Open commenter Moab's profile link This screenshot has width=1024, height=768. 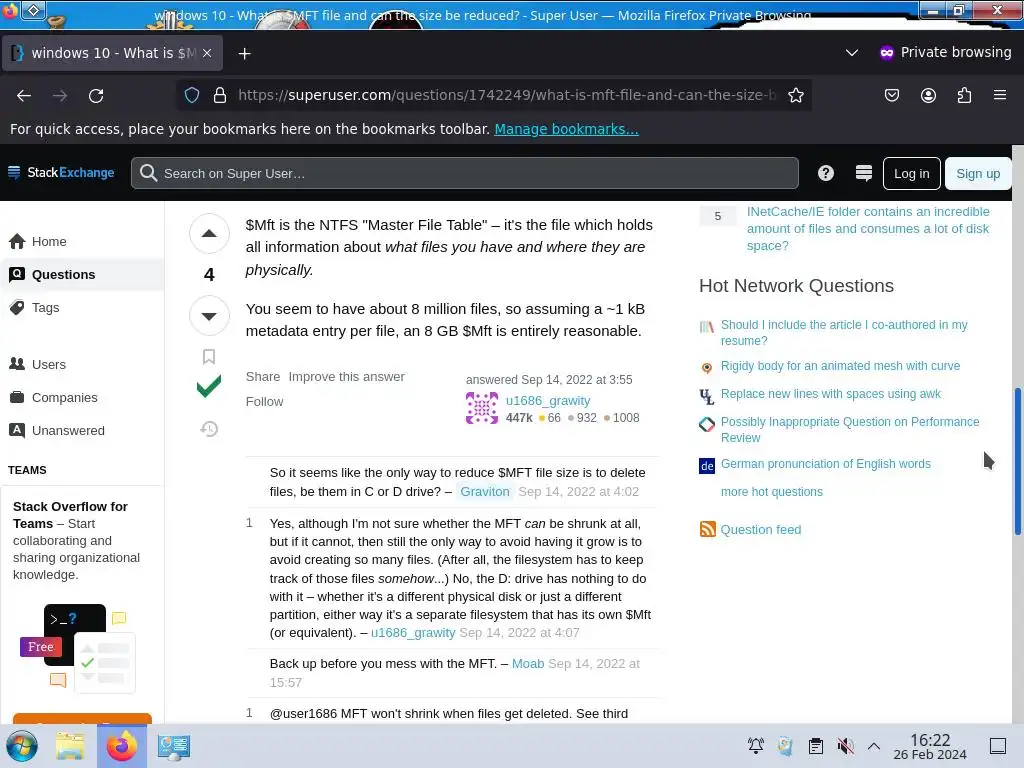pos(528,664)
